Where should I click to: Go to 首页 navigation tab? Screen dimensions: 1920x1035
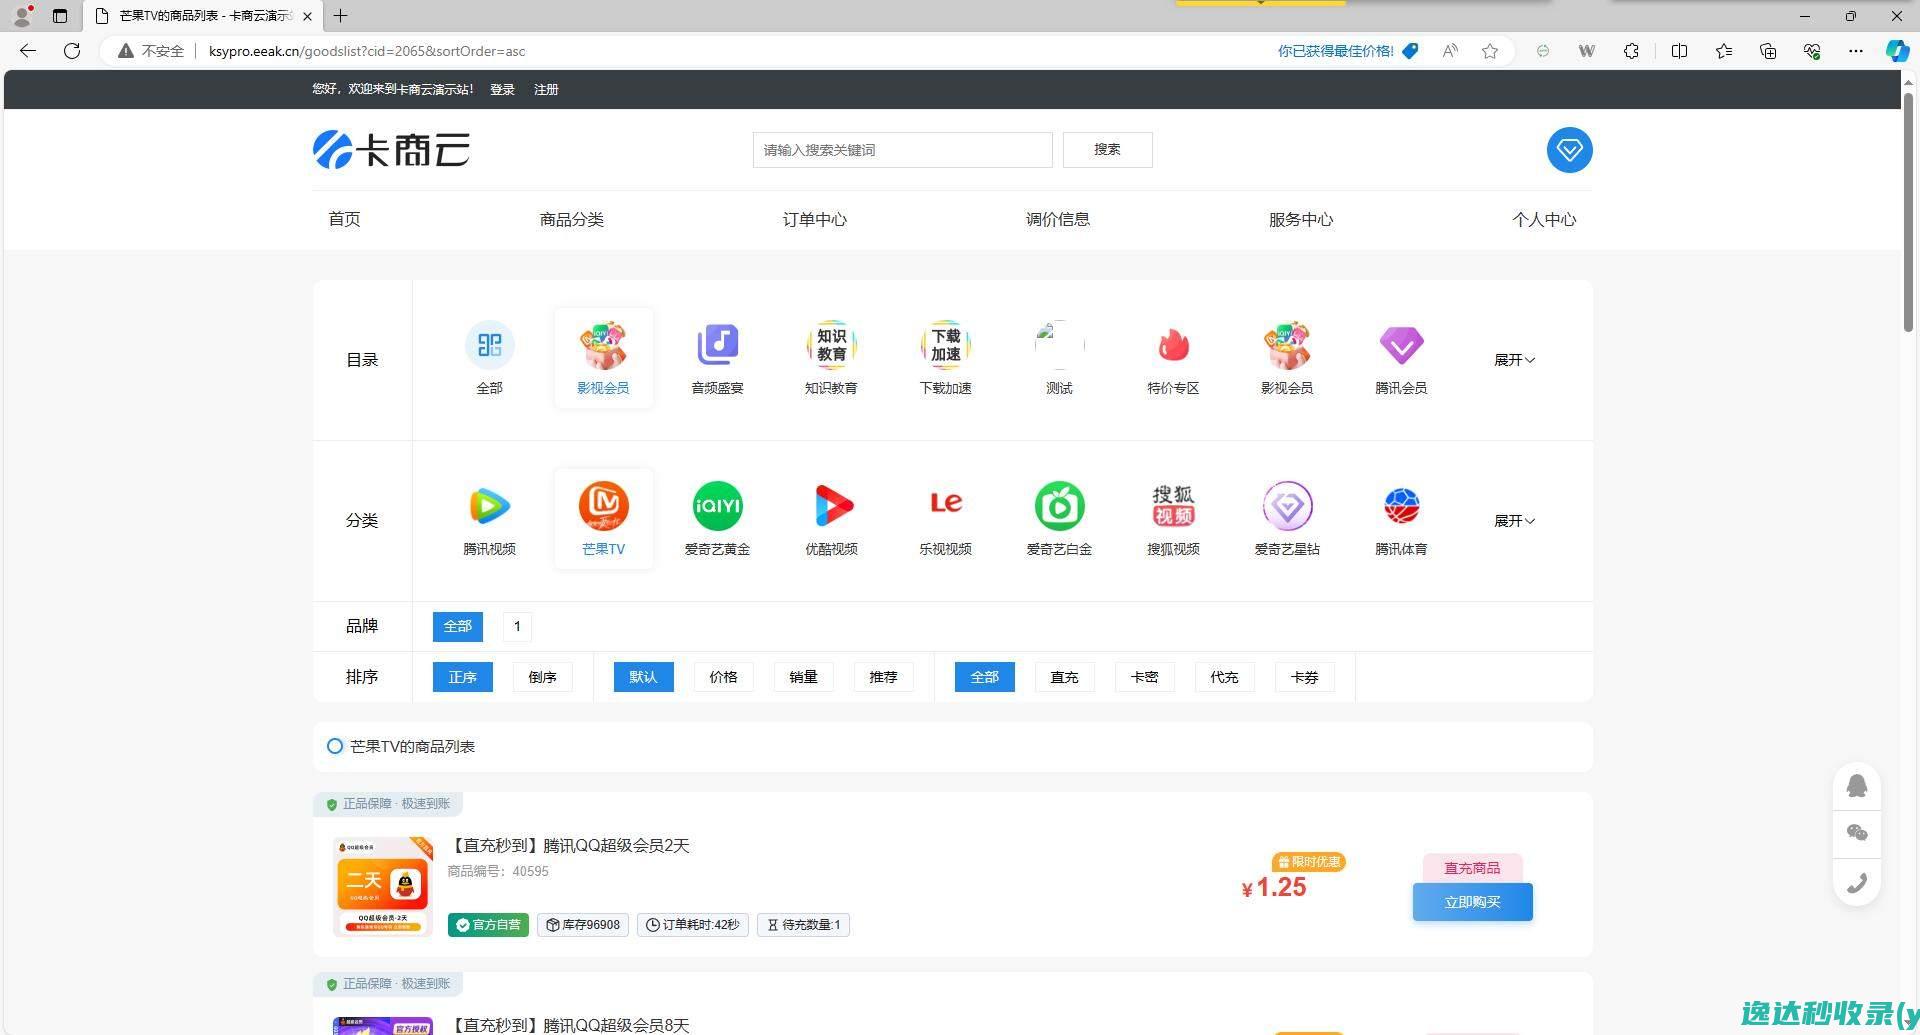(x=344, y=219)
